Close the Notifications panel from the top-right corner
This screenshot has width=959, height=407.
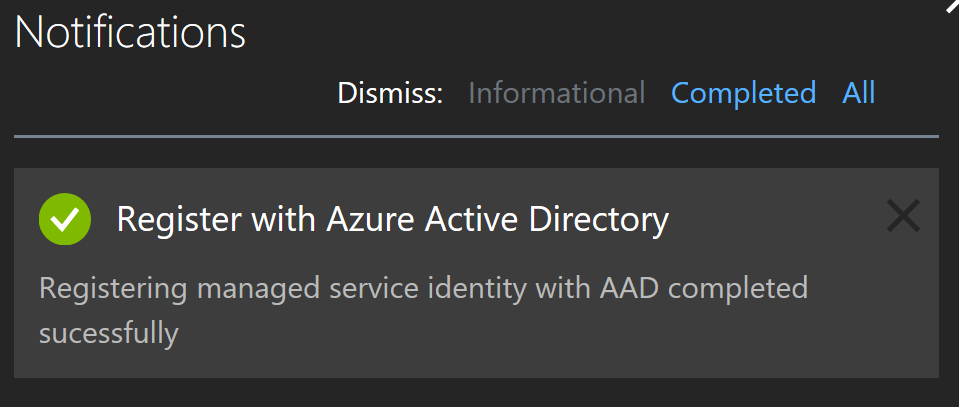(952, 6)
